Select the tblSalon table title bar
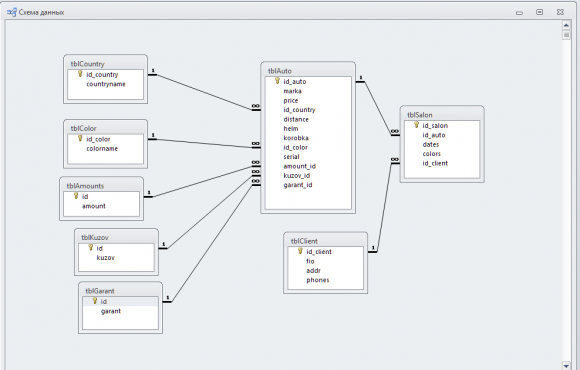The width and height of the screenshot is (580, 370). point(442,114)
